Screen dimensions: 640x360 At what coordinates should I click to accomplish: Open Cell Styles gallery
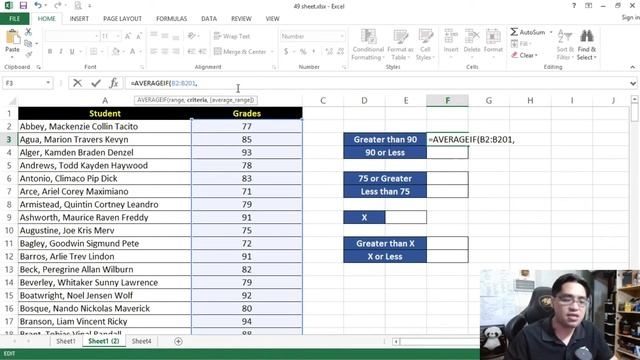click(x=425, y=45)
